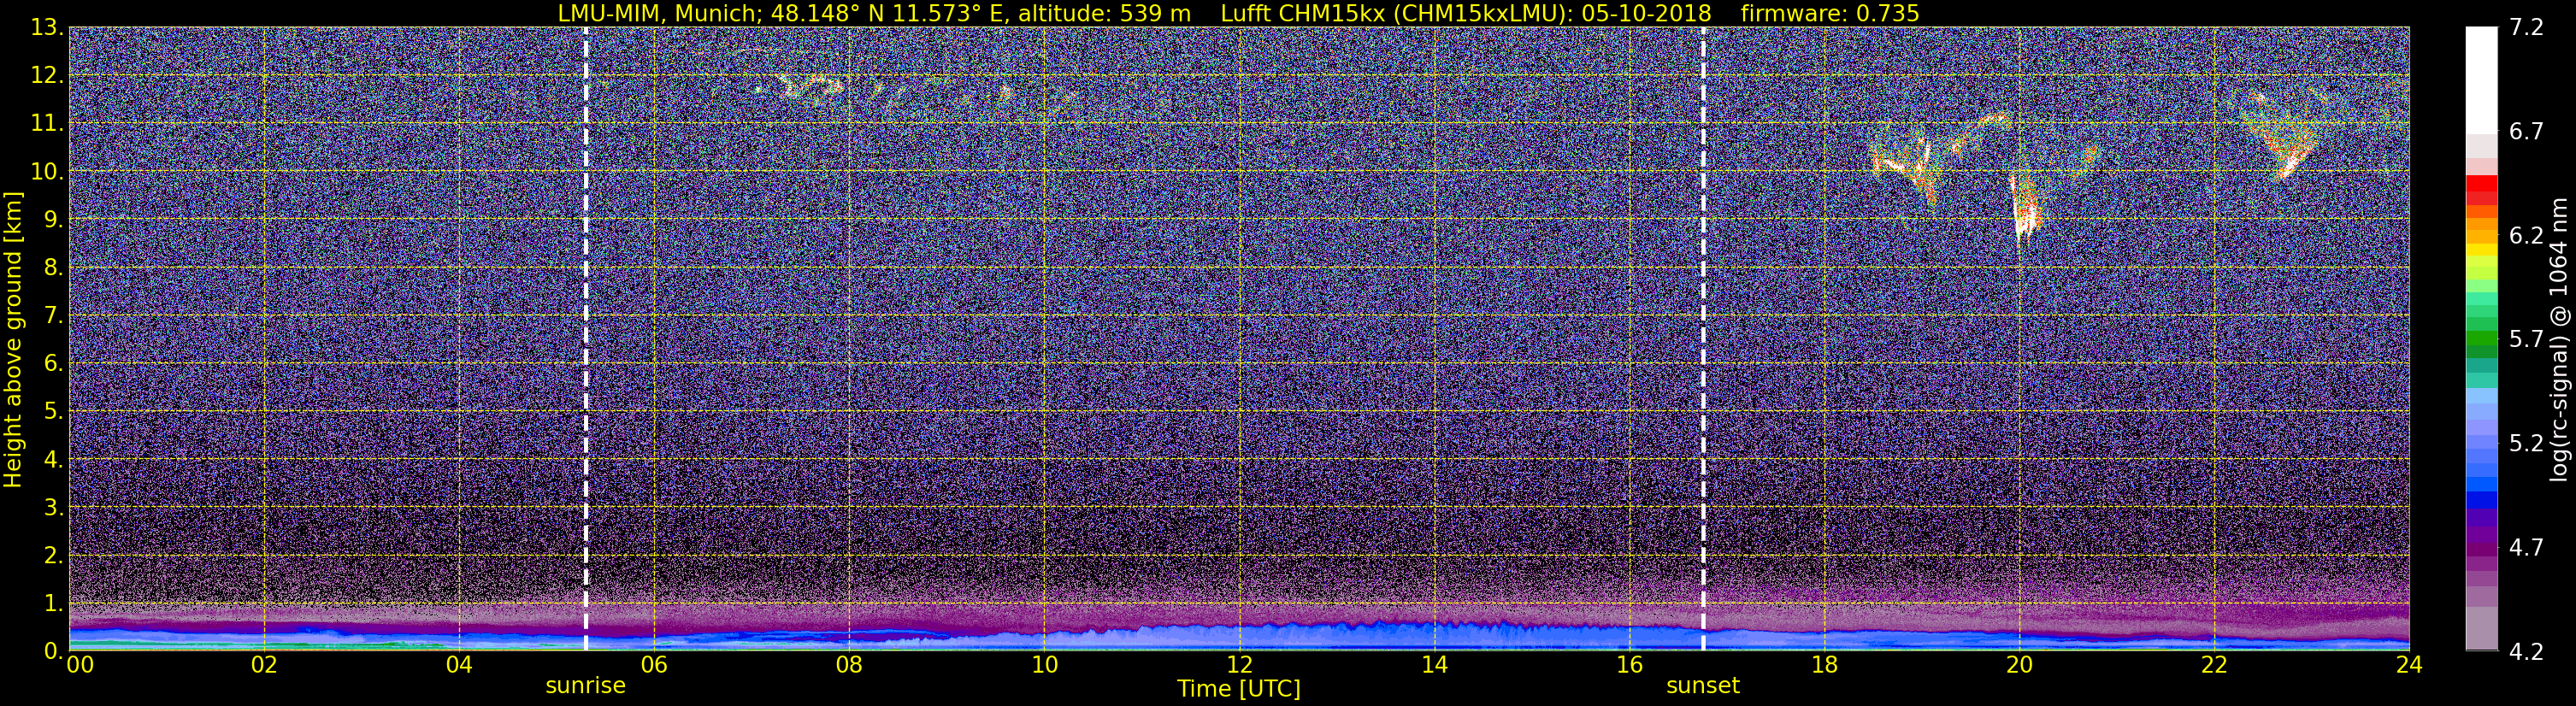Click the height tick label '7.'
The width and height of the screenshot is (2576, 706).
[52, 315]
